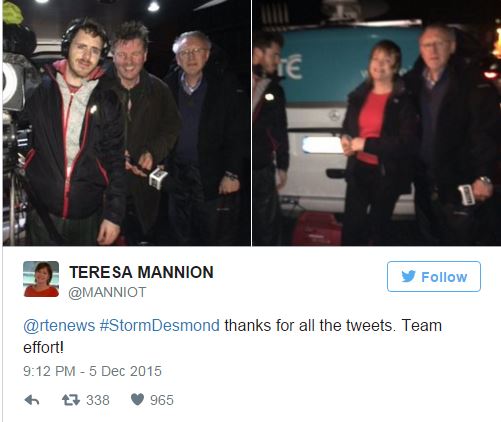
Task: Click the '5 Dec 2015' date text
Action: [125, 371]
